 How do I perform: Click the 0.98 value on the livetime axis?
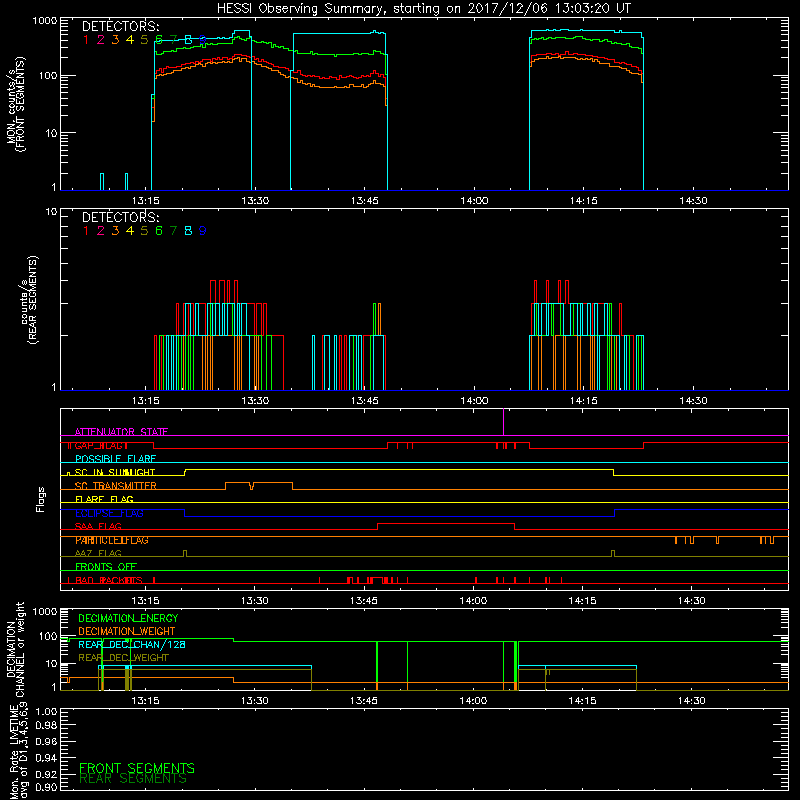point(46,726)
